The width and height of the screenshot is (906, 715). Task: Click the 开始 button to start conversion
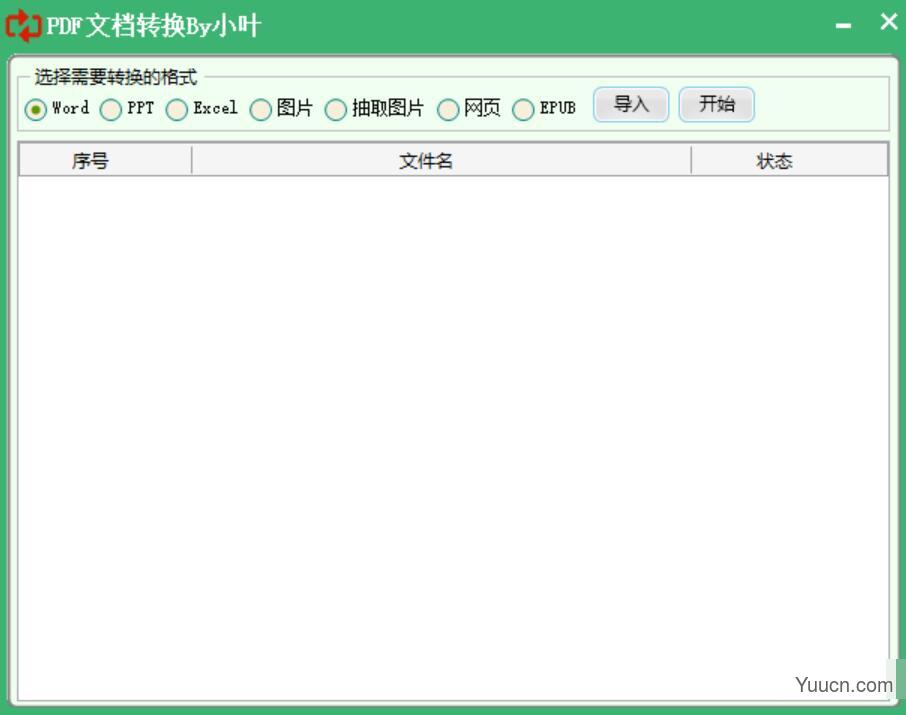coord(716,105)
